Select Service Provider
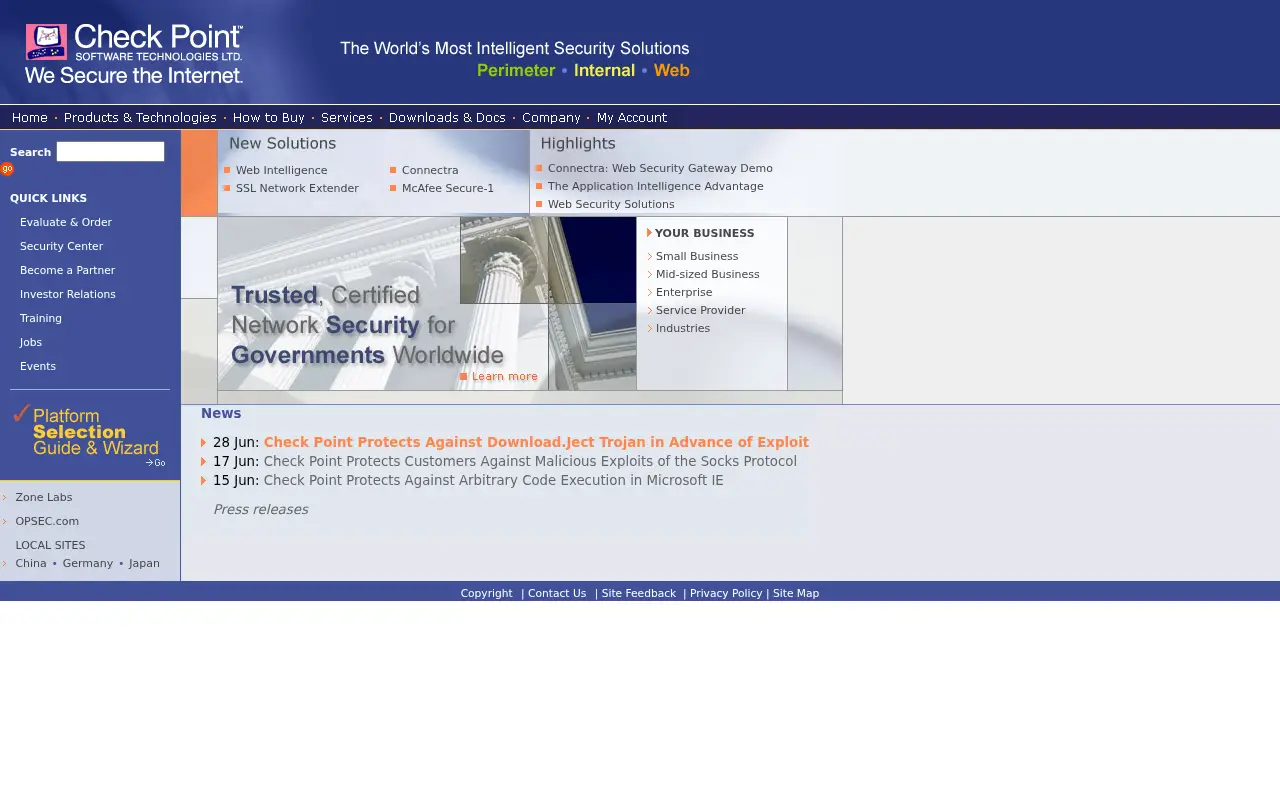1280x800 pixels. pos(700,310)
